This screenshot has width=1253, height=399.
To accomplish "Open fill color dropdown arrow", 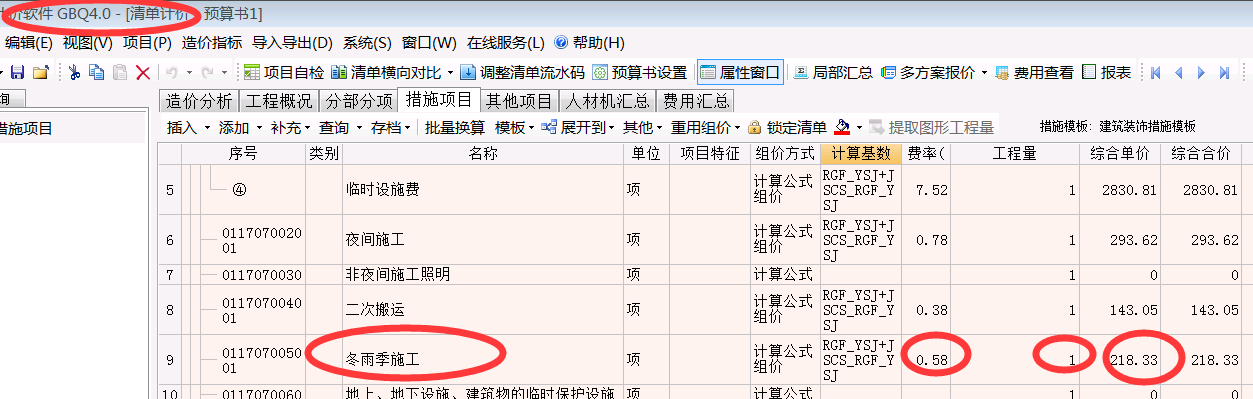I will tap(859, 128).
